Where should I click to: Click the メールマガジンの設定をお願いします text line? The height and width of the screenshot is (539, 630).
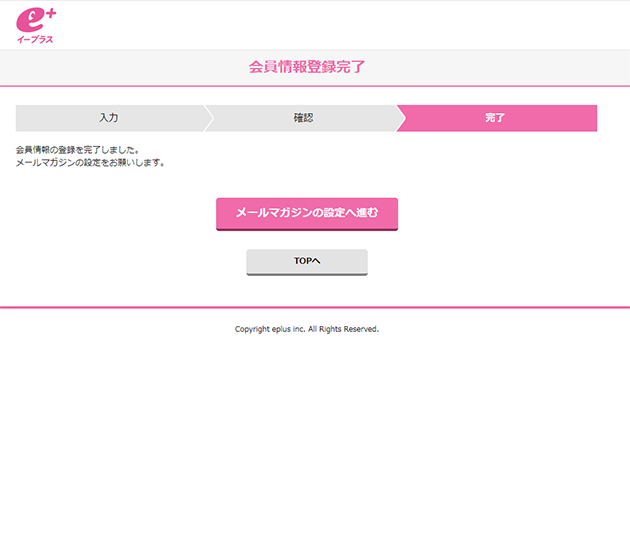[x=90, y=162]
